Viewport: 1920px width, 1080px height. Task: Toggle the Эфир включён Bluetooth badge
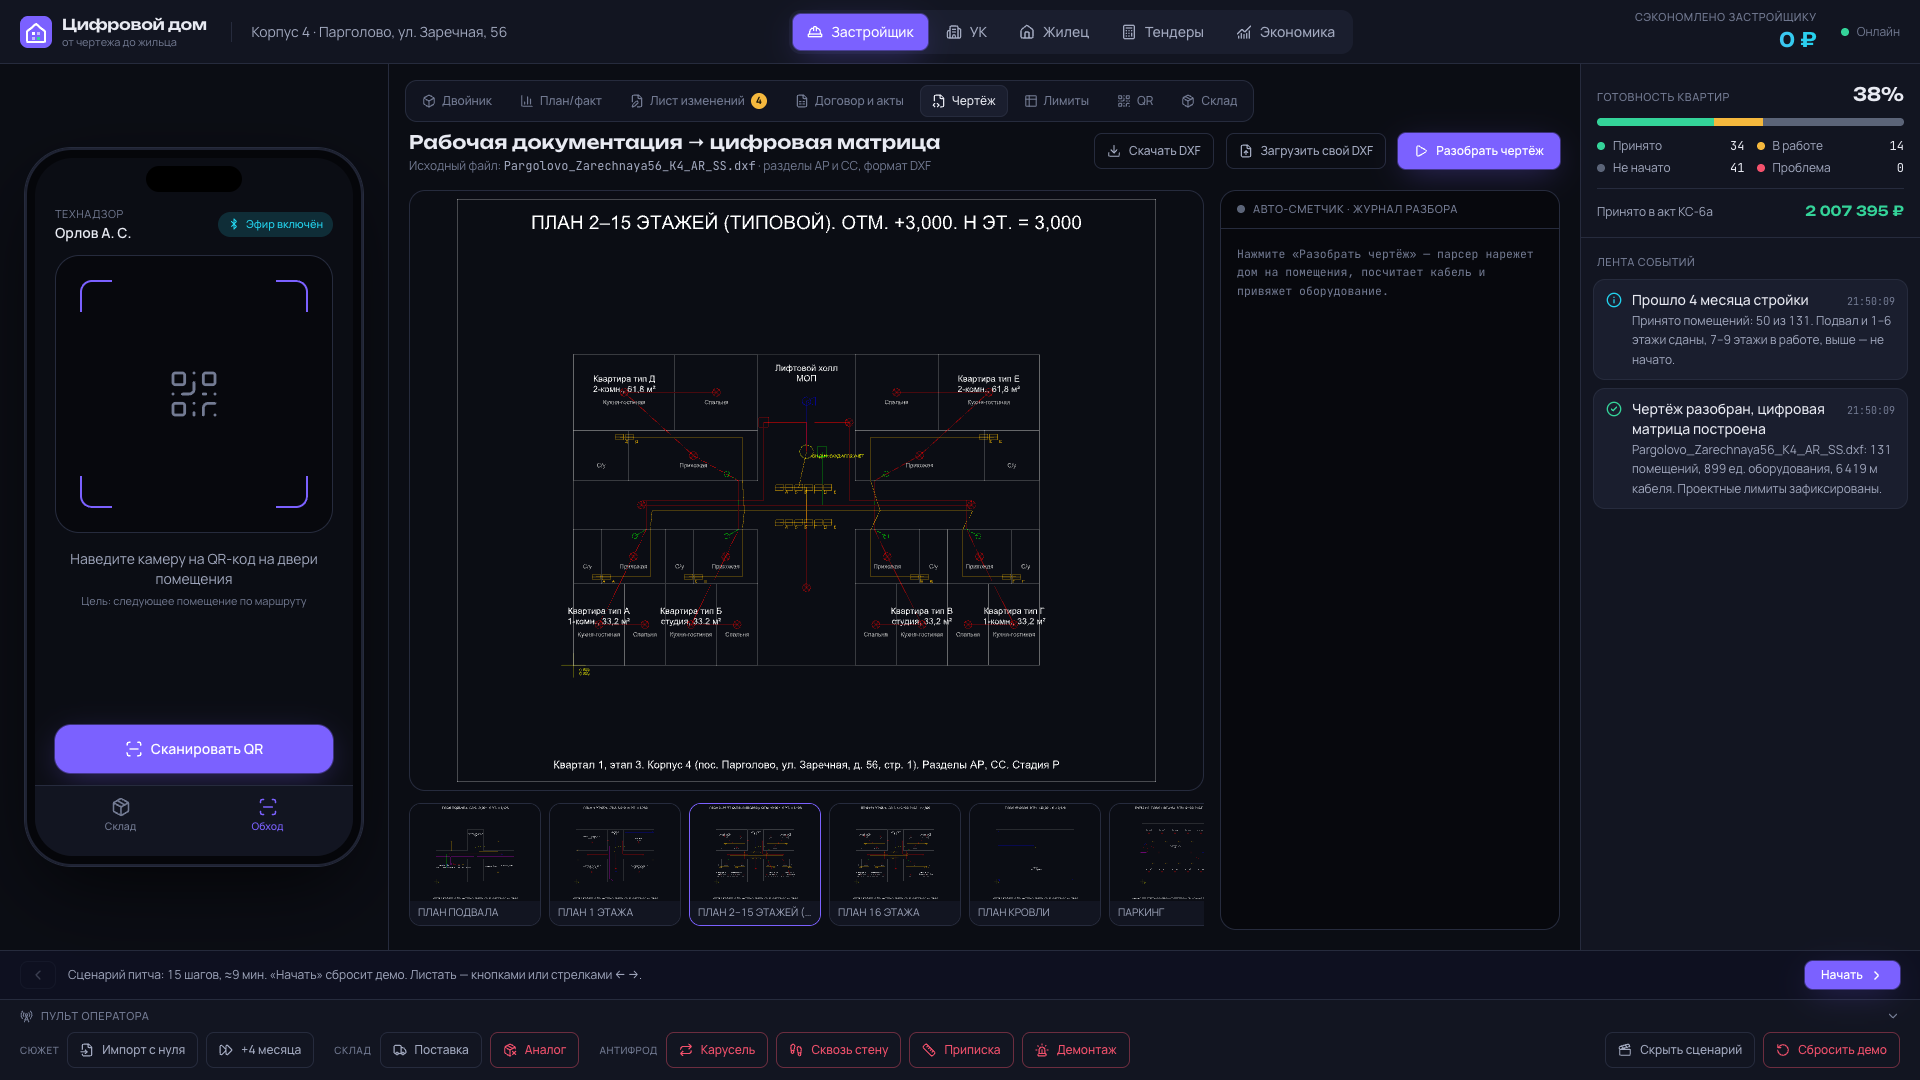pos(275,224)
